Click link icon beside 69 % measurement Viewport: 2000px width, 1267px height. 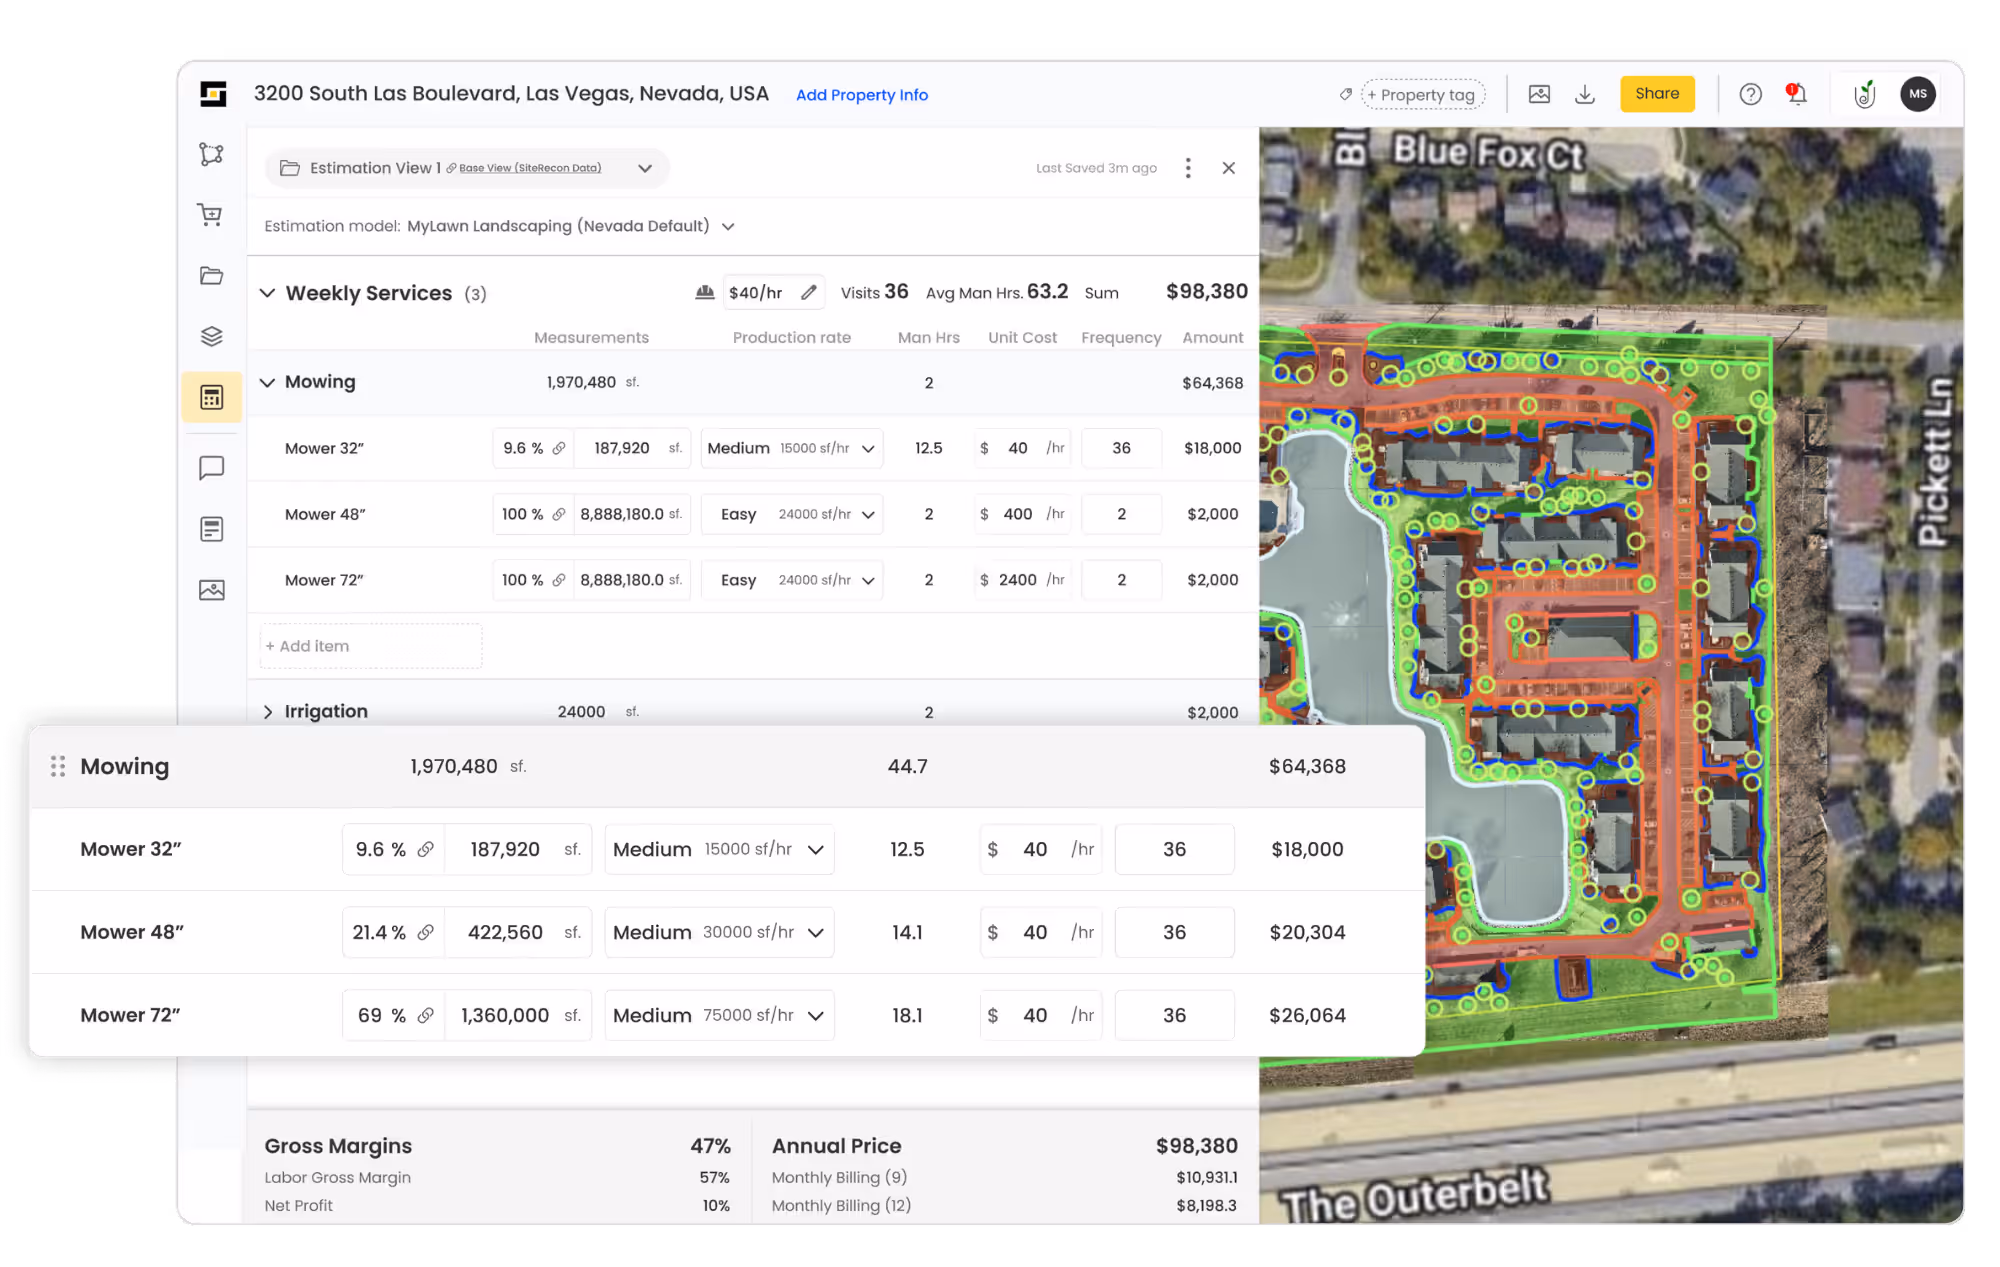(425, 1015)
